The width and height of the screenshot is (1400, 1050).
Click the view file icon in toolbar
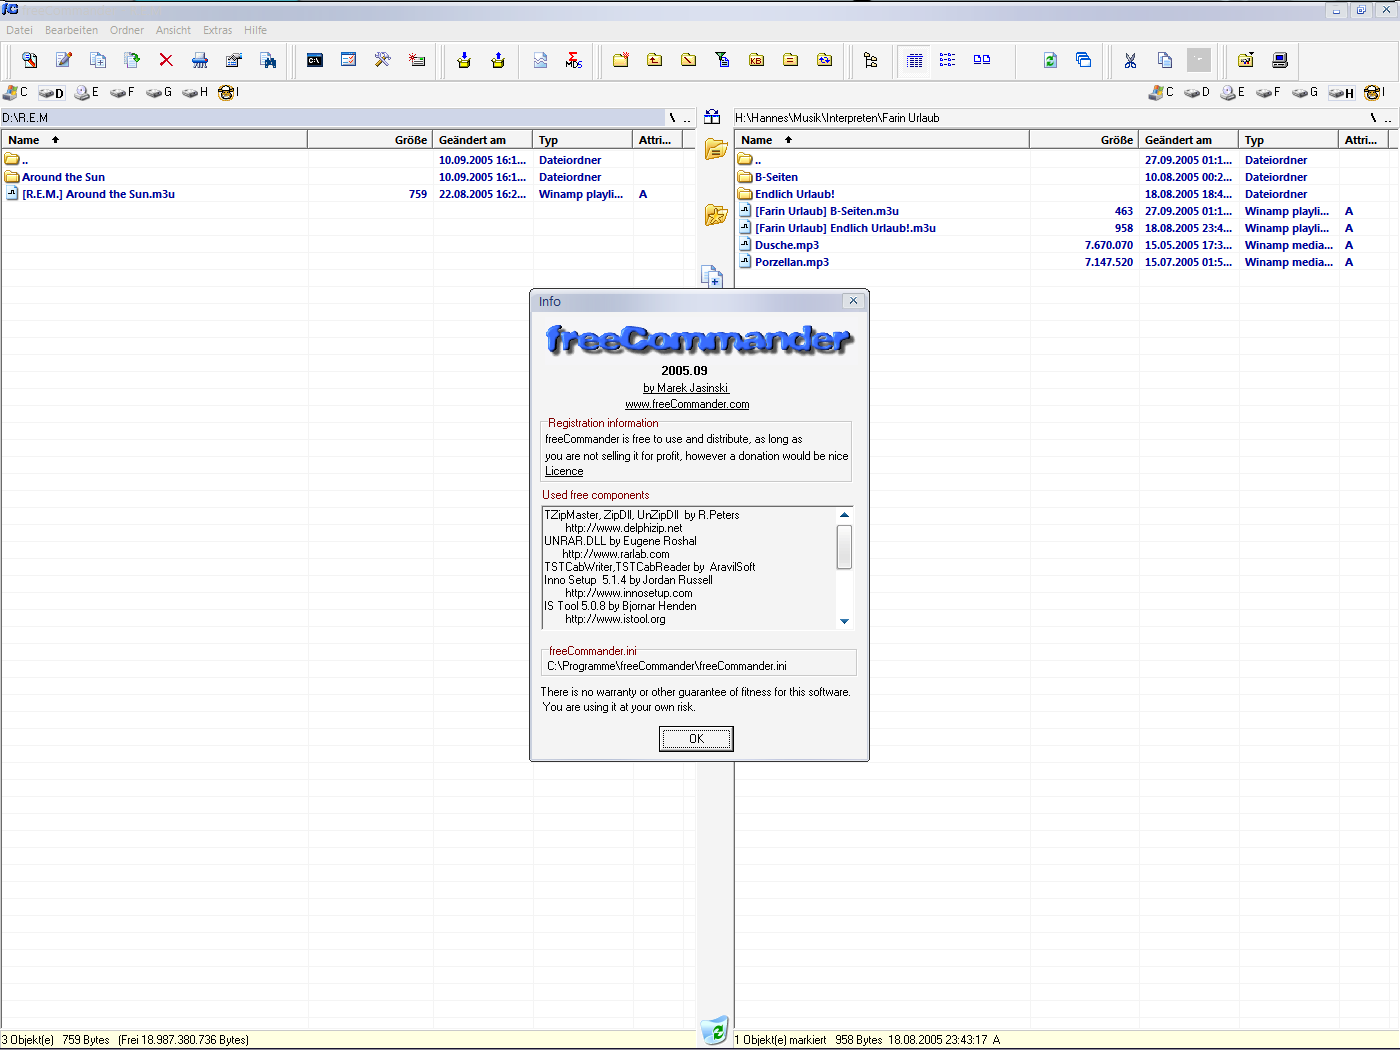(30, 60)
